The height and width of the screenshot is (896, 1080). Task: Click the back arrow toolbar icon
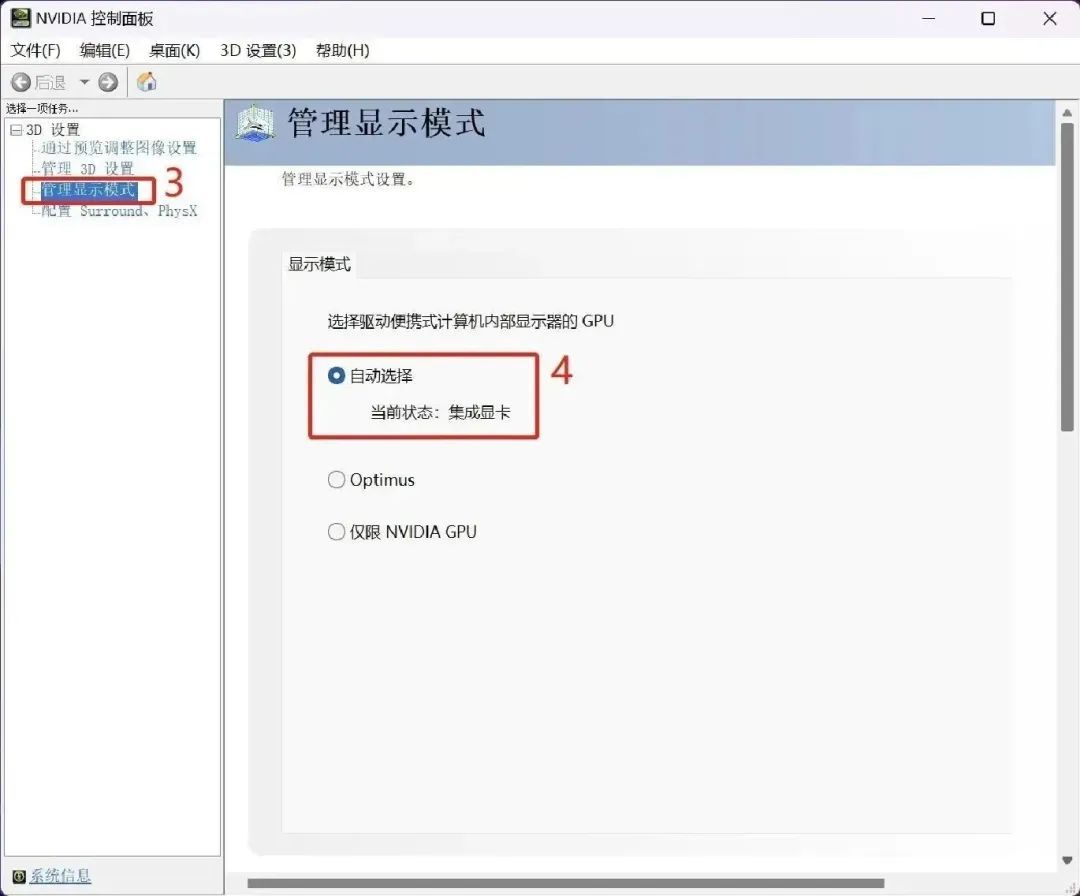[x=21, y=83]
